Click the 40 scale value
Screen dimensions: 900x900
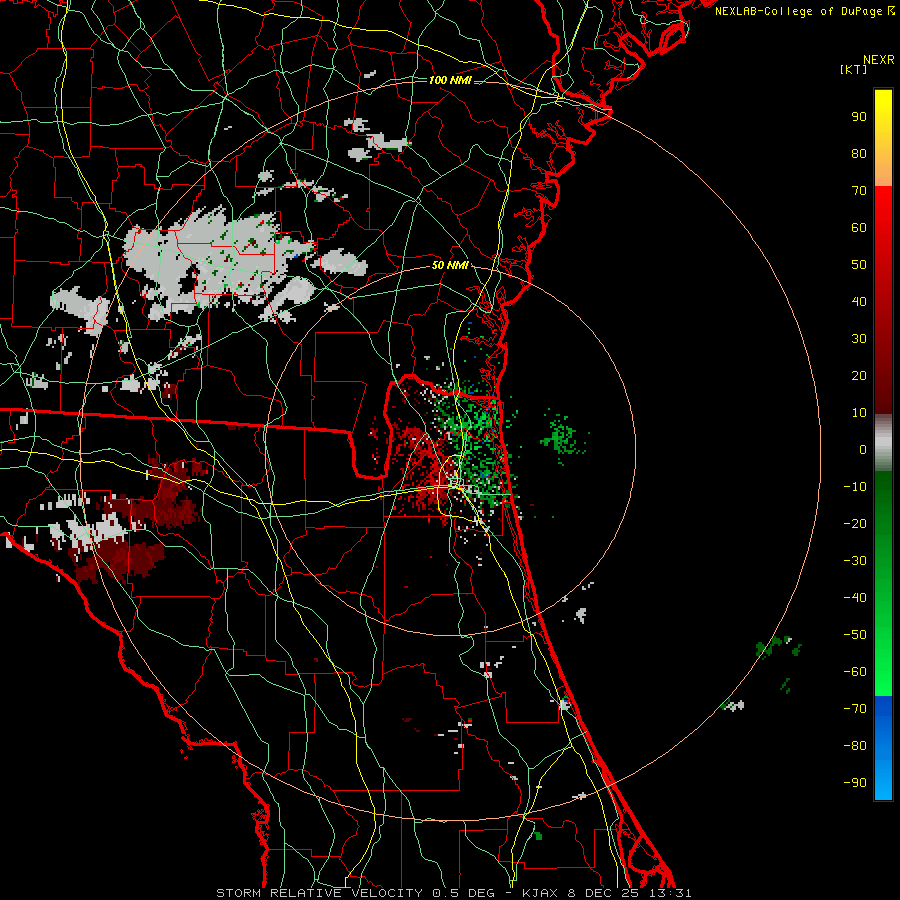[859, 302]
